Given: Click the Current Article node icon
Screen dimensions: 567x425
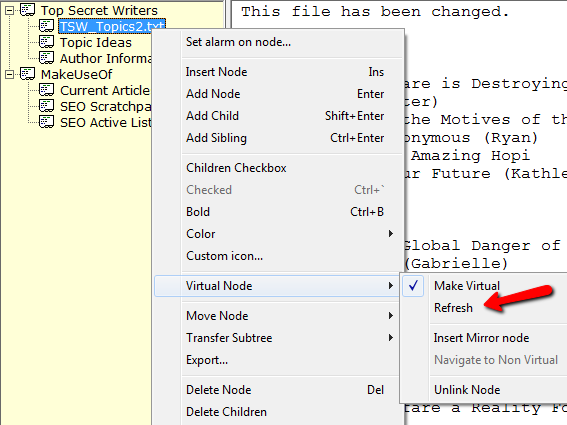Looking at the screenshot, I should click(47, 90).
